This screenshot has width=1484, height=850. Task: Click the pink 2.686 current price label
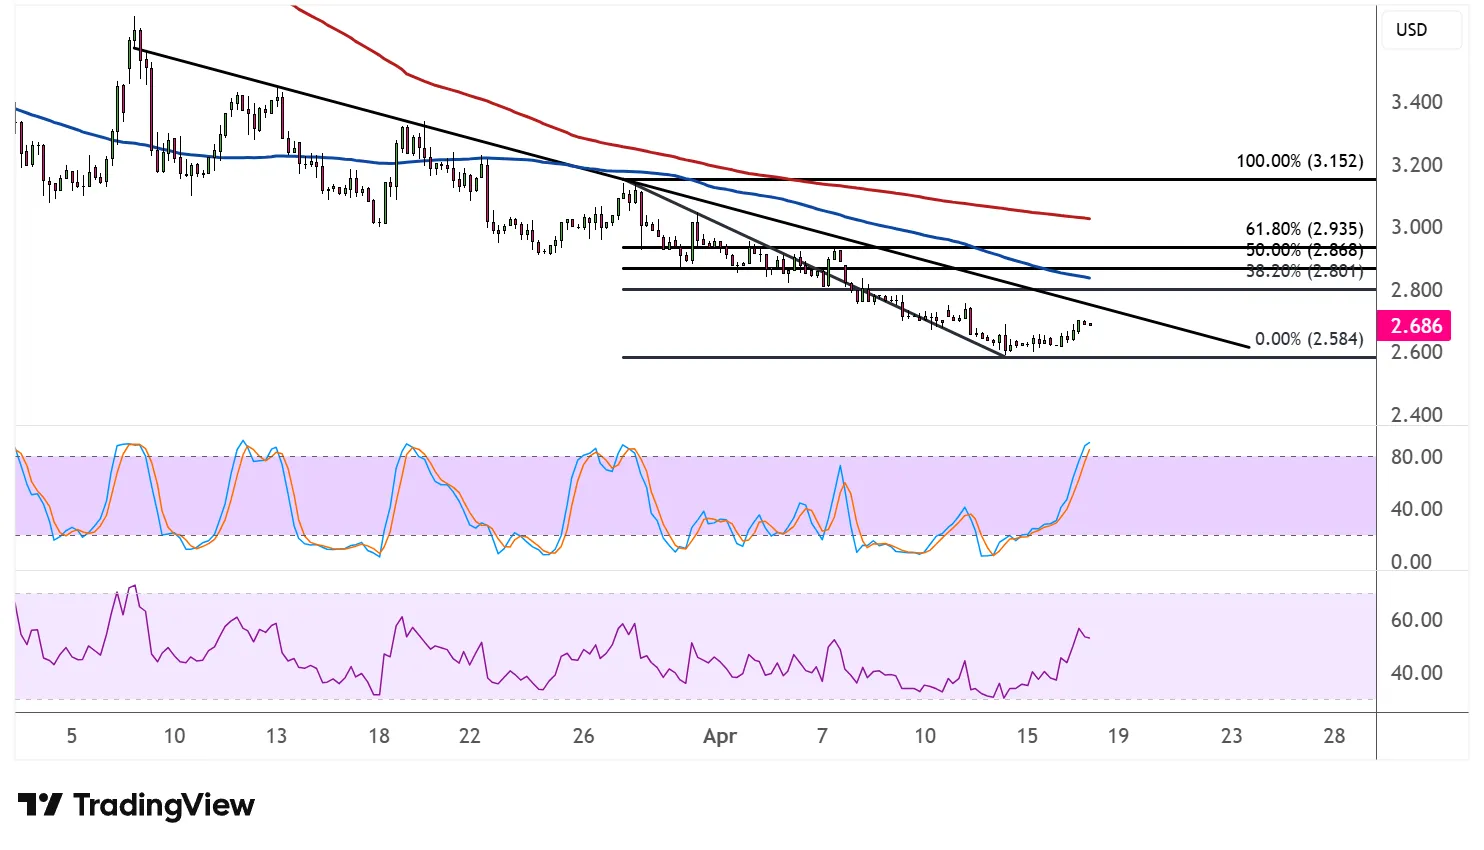pos(1416,326)
